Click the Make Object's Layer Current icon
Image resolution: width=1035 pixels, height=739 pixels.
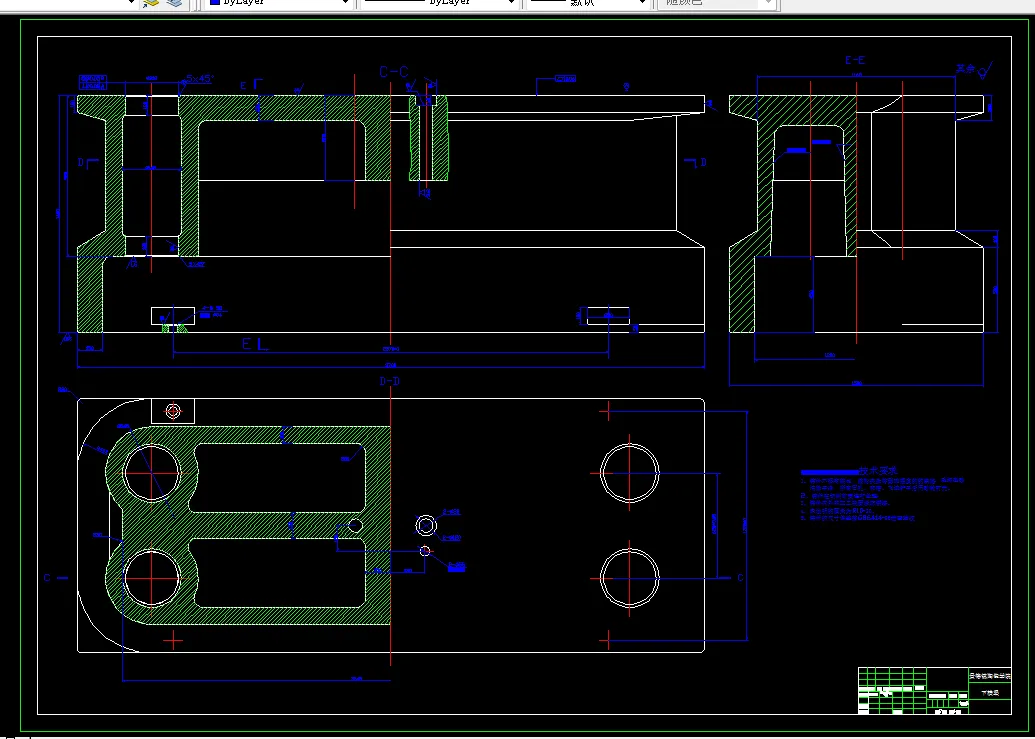point(151,3)
